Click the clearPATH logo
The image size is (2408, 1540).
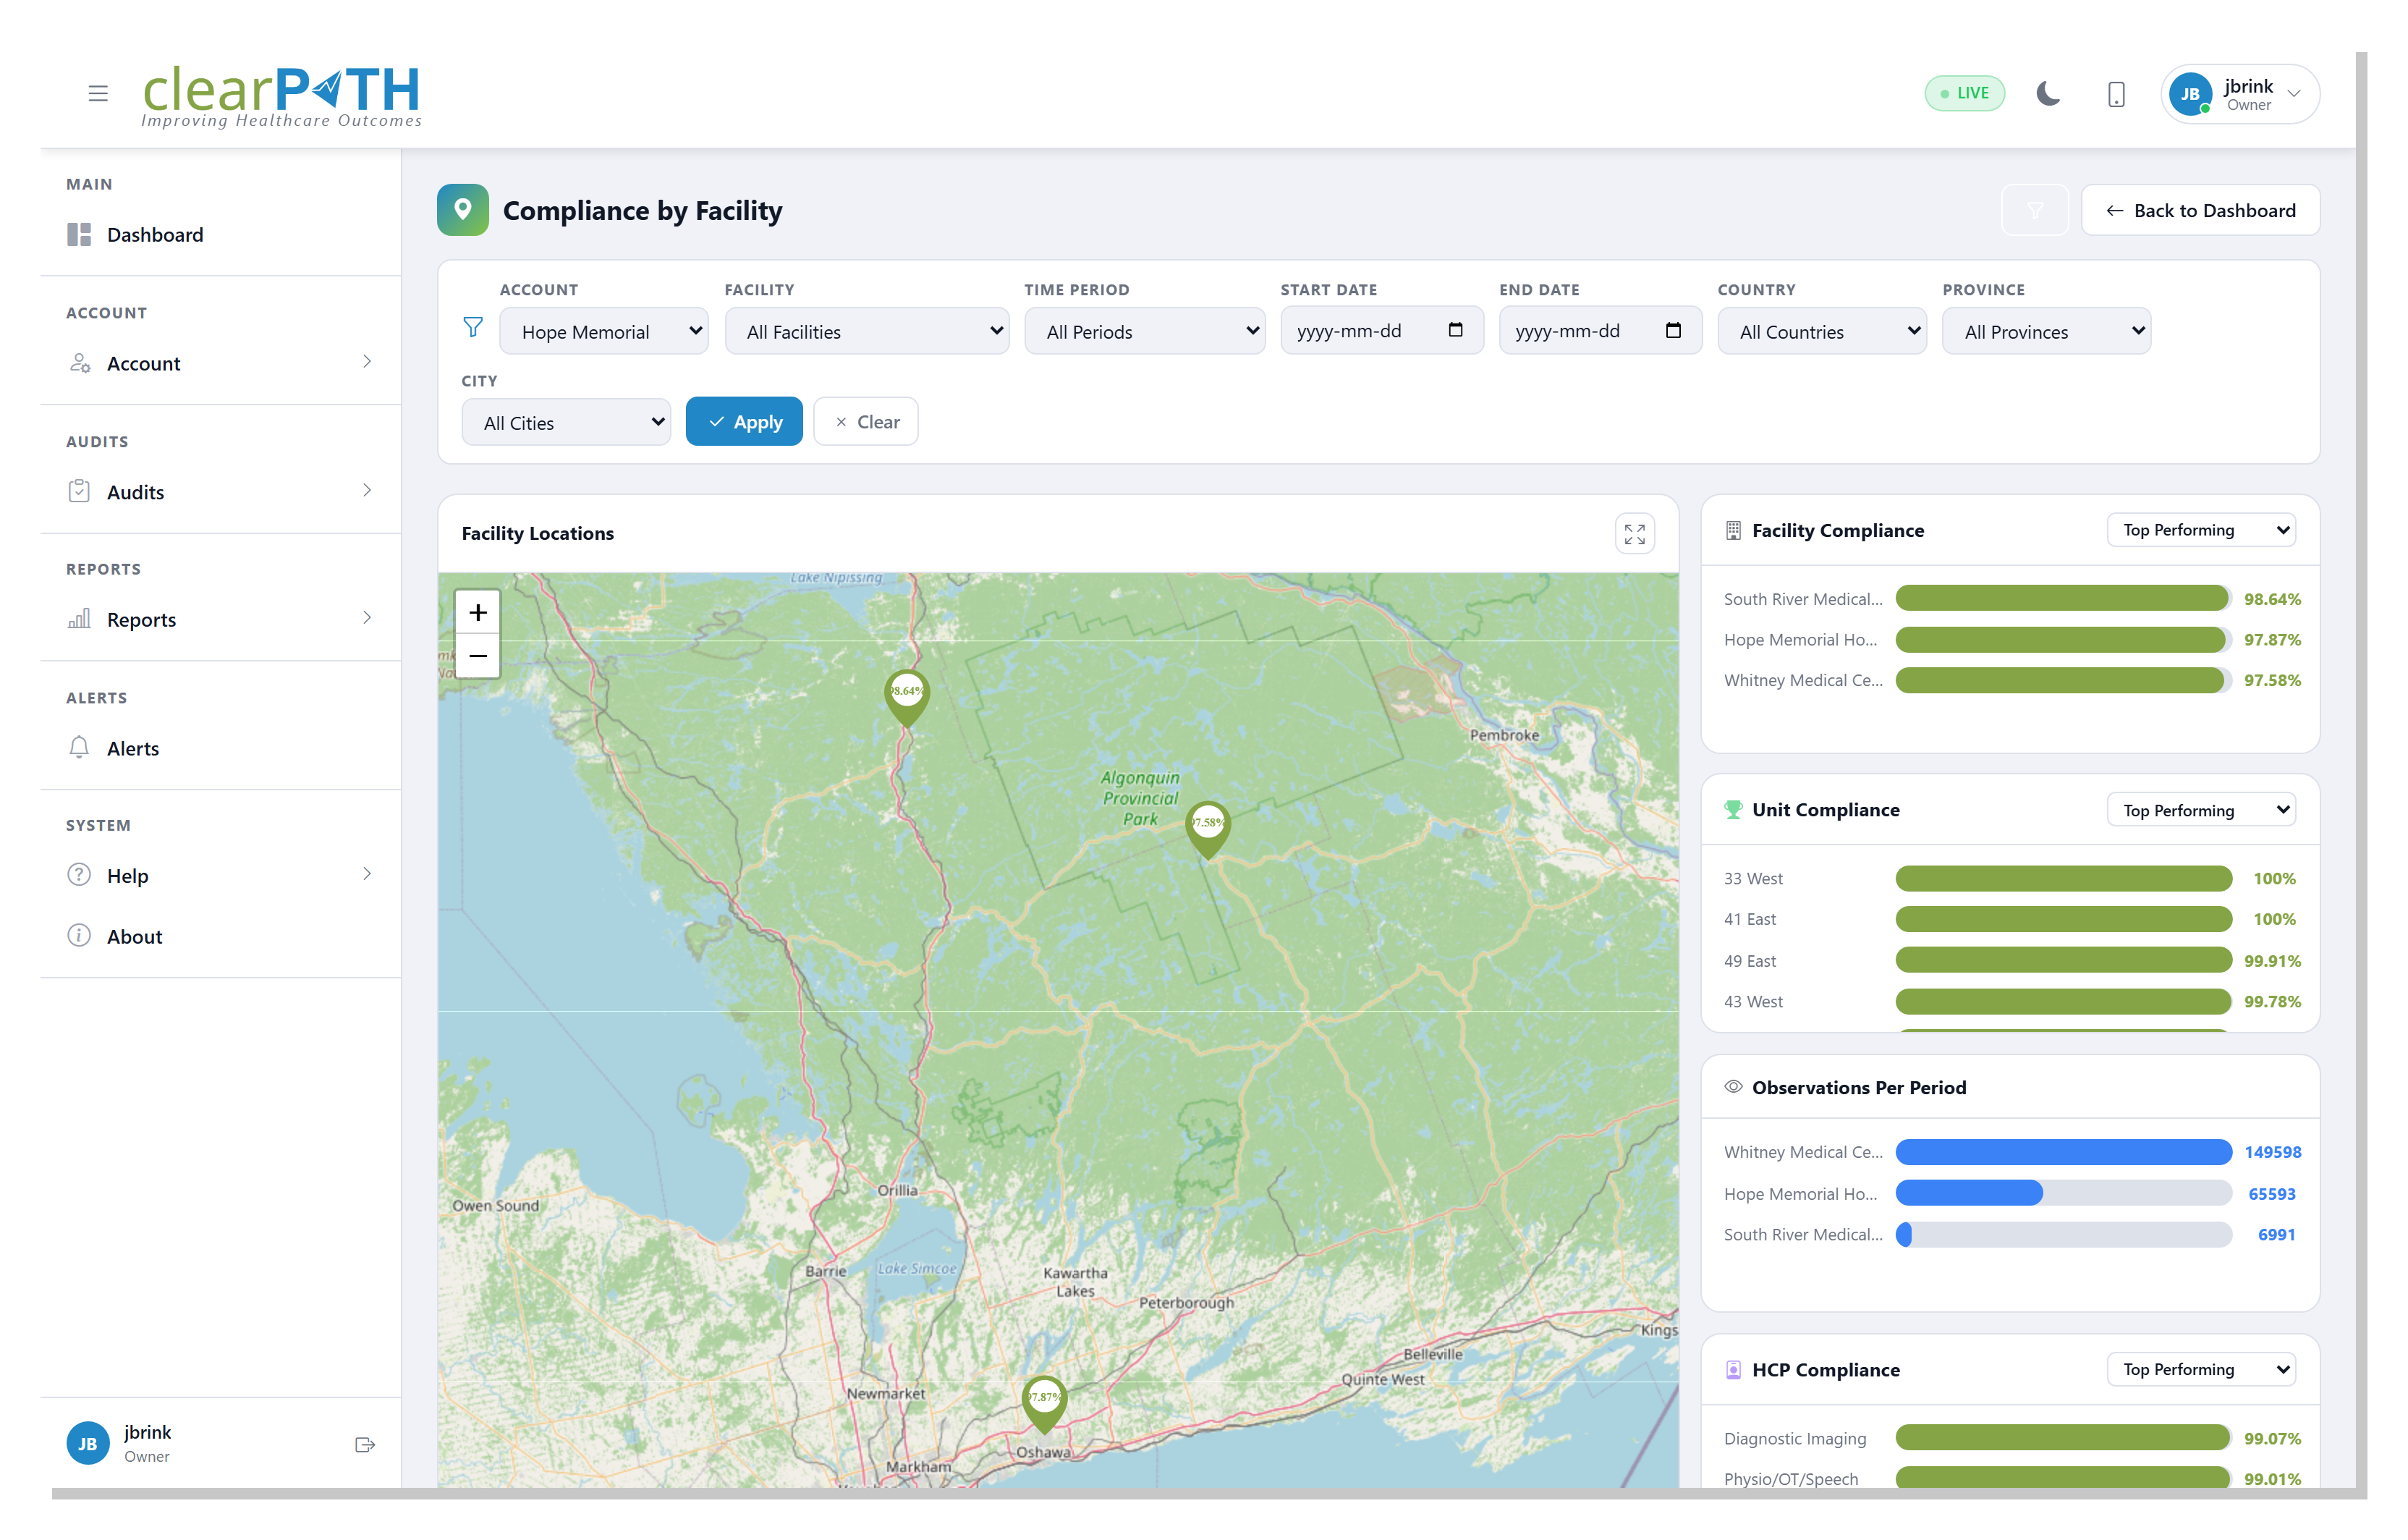(x=281, y=96)
